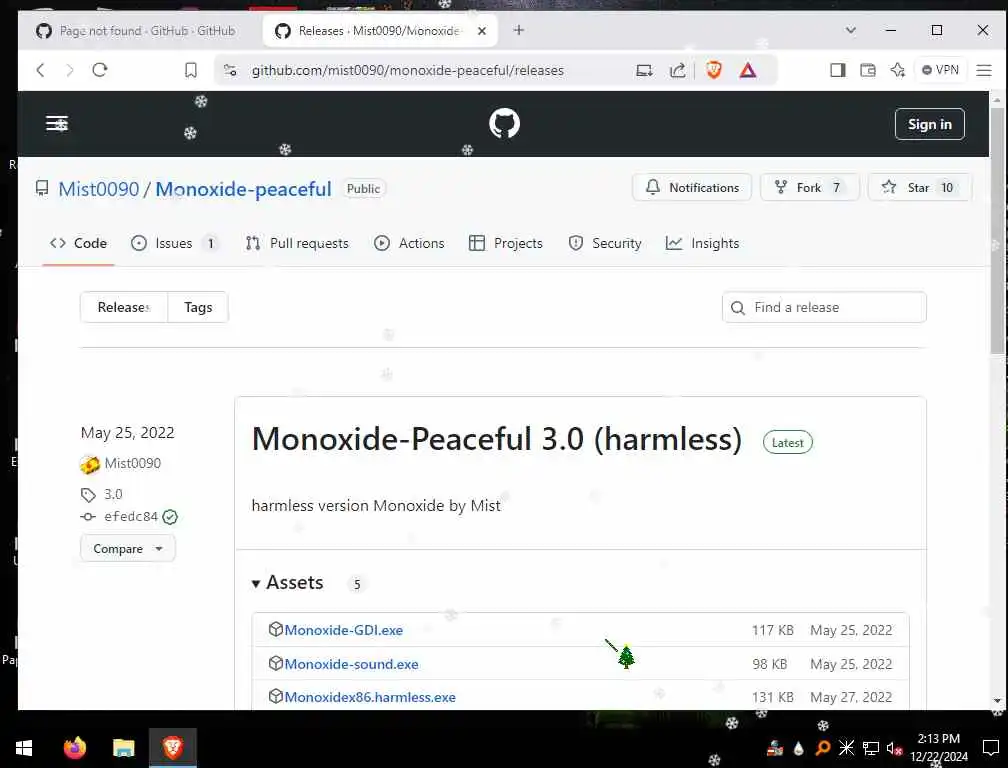Open the Brave Shields lion icon
The image size is (1008, 768).
click(x=714, y=70)
